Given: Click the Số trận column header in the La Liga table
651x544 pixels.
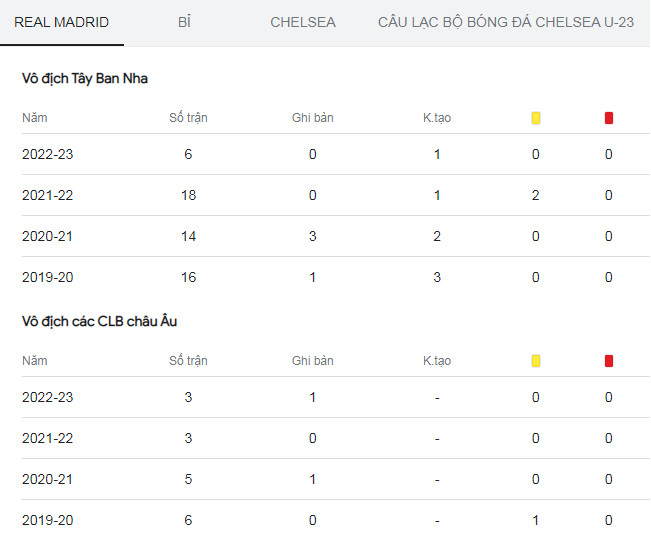Looking at the screenshot, I should click(x=188, y=118).
